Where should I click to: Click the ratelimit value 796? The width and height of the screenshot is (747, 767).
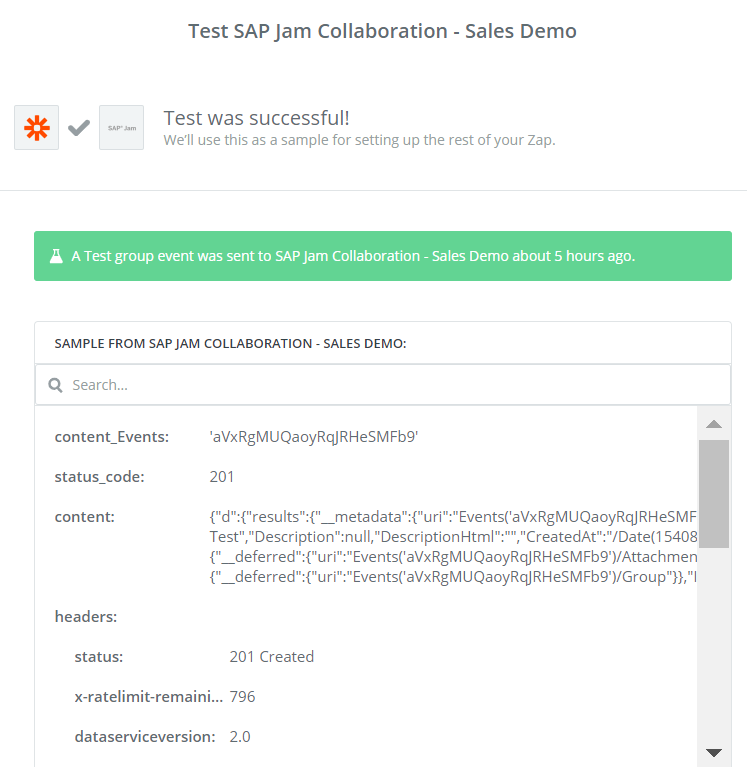[242, 697]
